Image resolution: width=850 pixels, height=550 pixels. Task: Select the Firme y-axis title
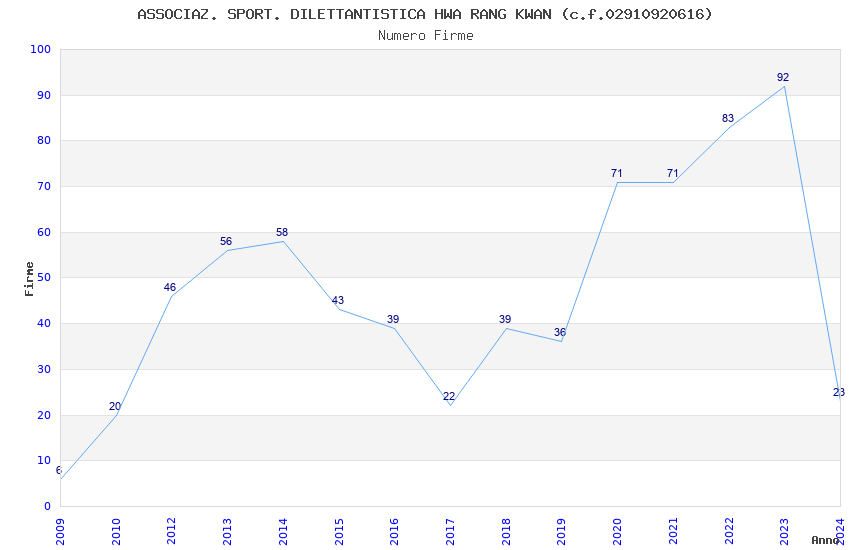(x=29, y=279)
